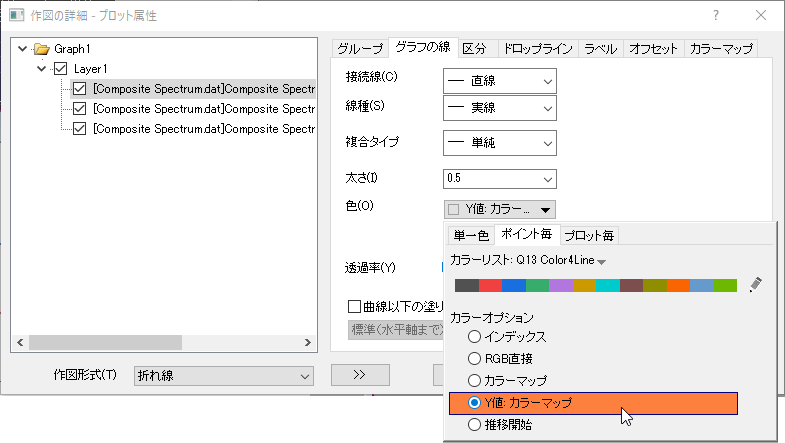
Task: Select the カラーマップ radio option
Action: pyautogui.click(x=474, y=380)
